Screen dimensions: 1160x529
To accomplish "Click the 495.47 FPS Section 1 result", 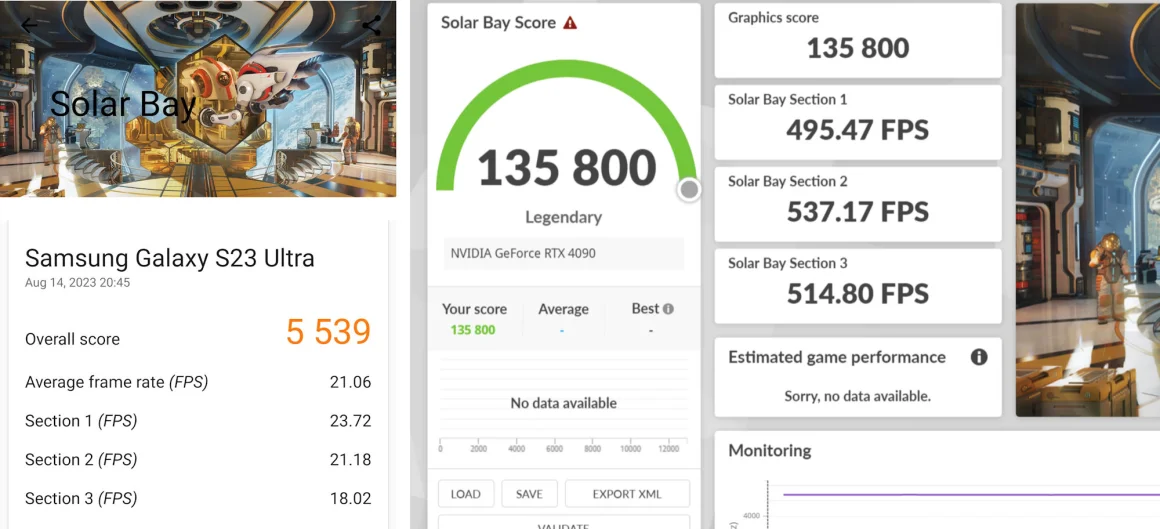I will pyautogui.click(x=857, y=130).
